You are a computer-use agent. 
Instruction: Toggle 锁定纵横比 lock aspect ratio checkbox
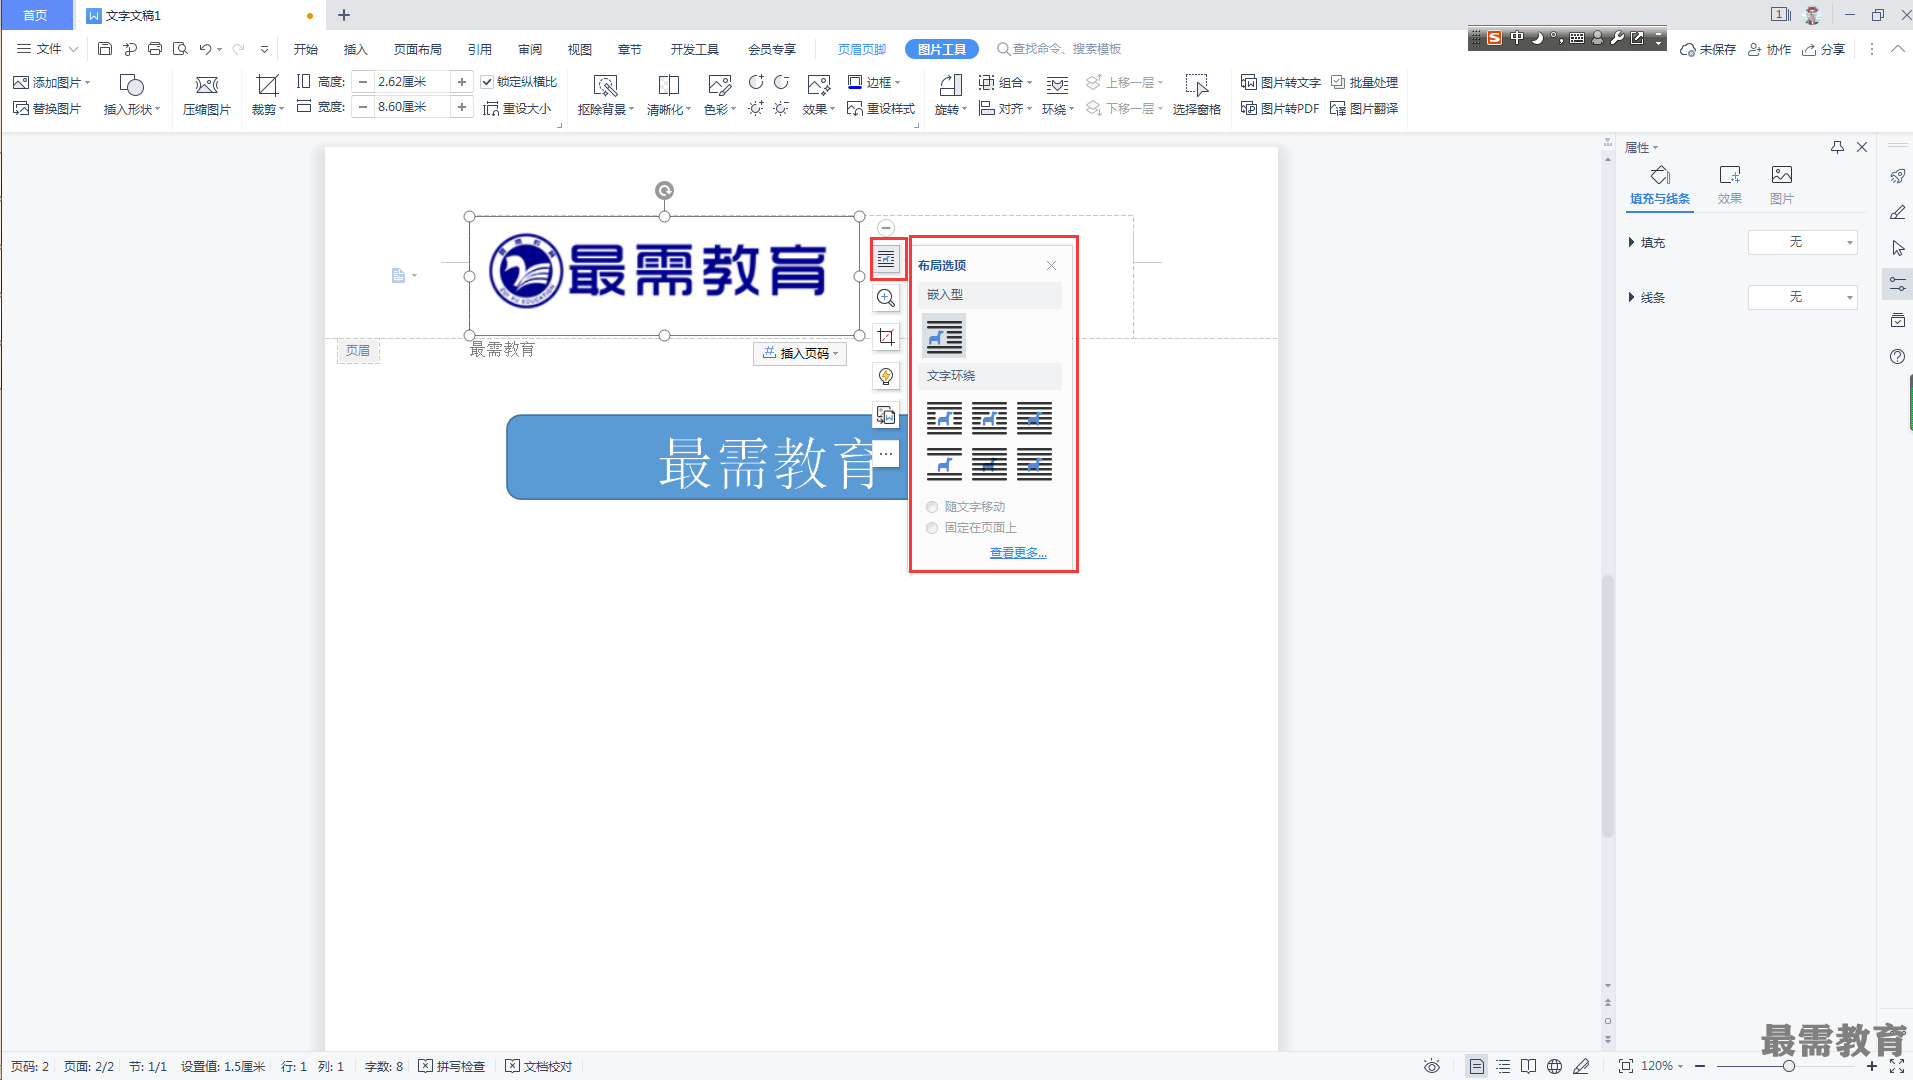(x=487, y=82)
